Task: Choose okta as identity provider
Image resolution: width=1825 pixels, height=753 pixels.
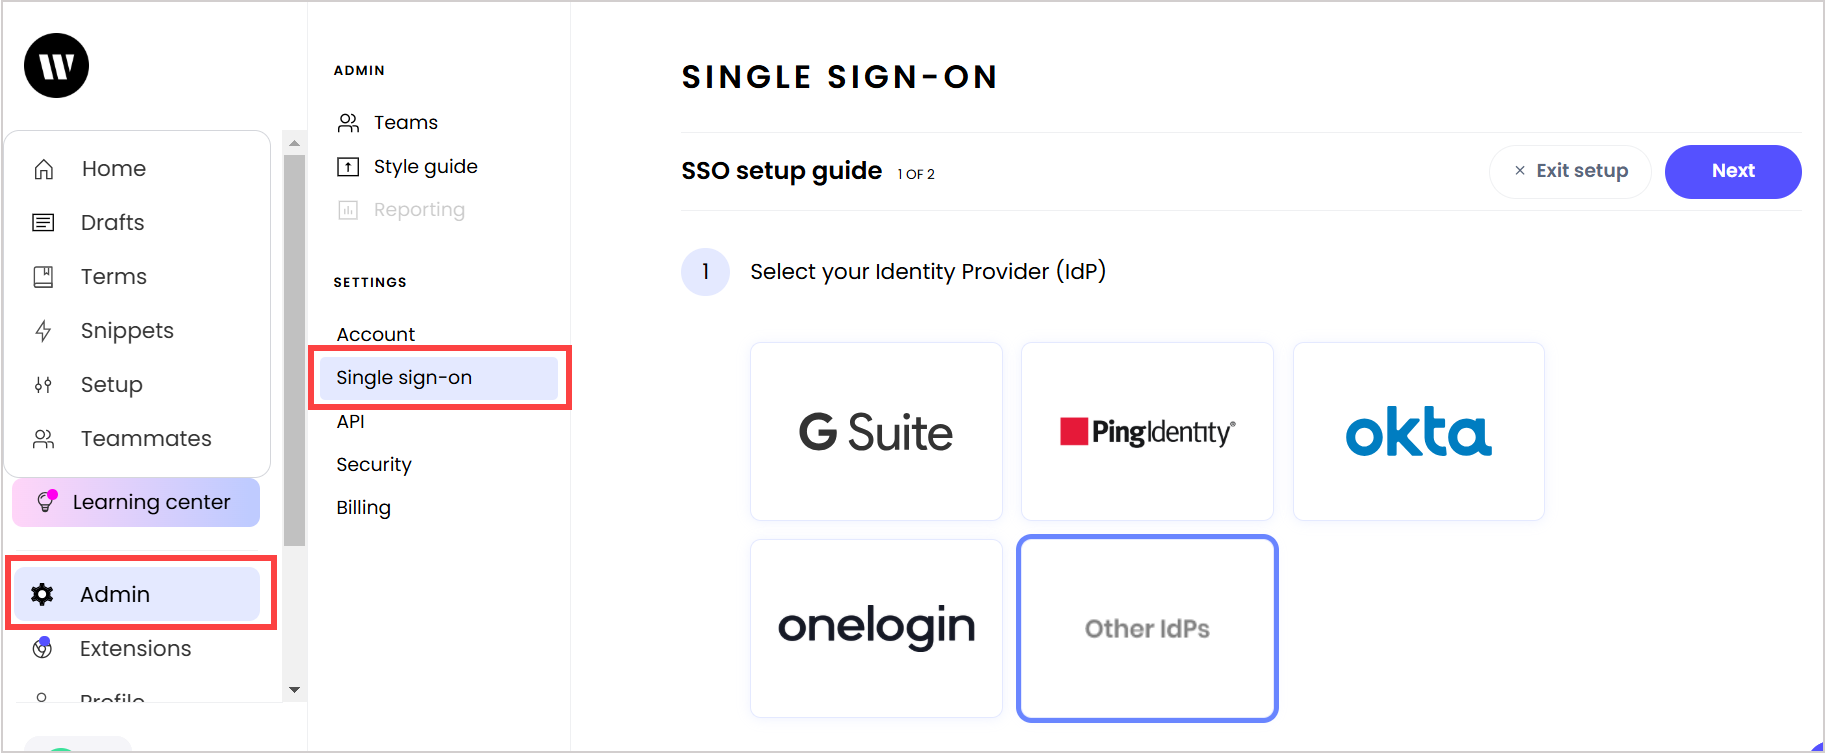Action: point(1418,432)
